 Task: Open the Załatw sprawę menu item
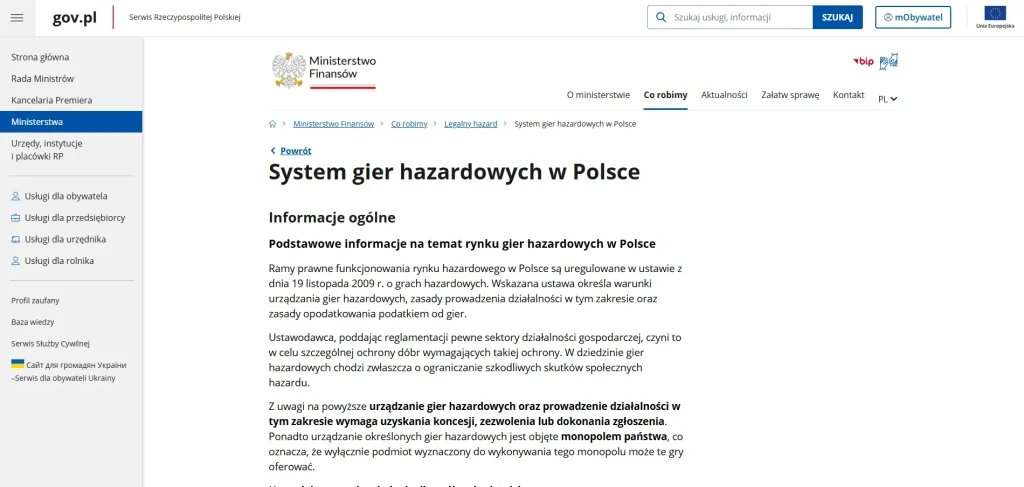pos(790,95)
